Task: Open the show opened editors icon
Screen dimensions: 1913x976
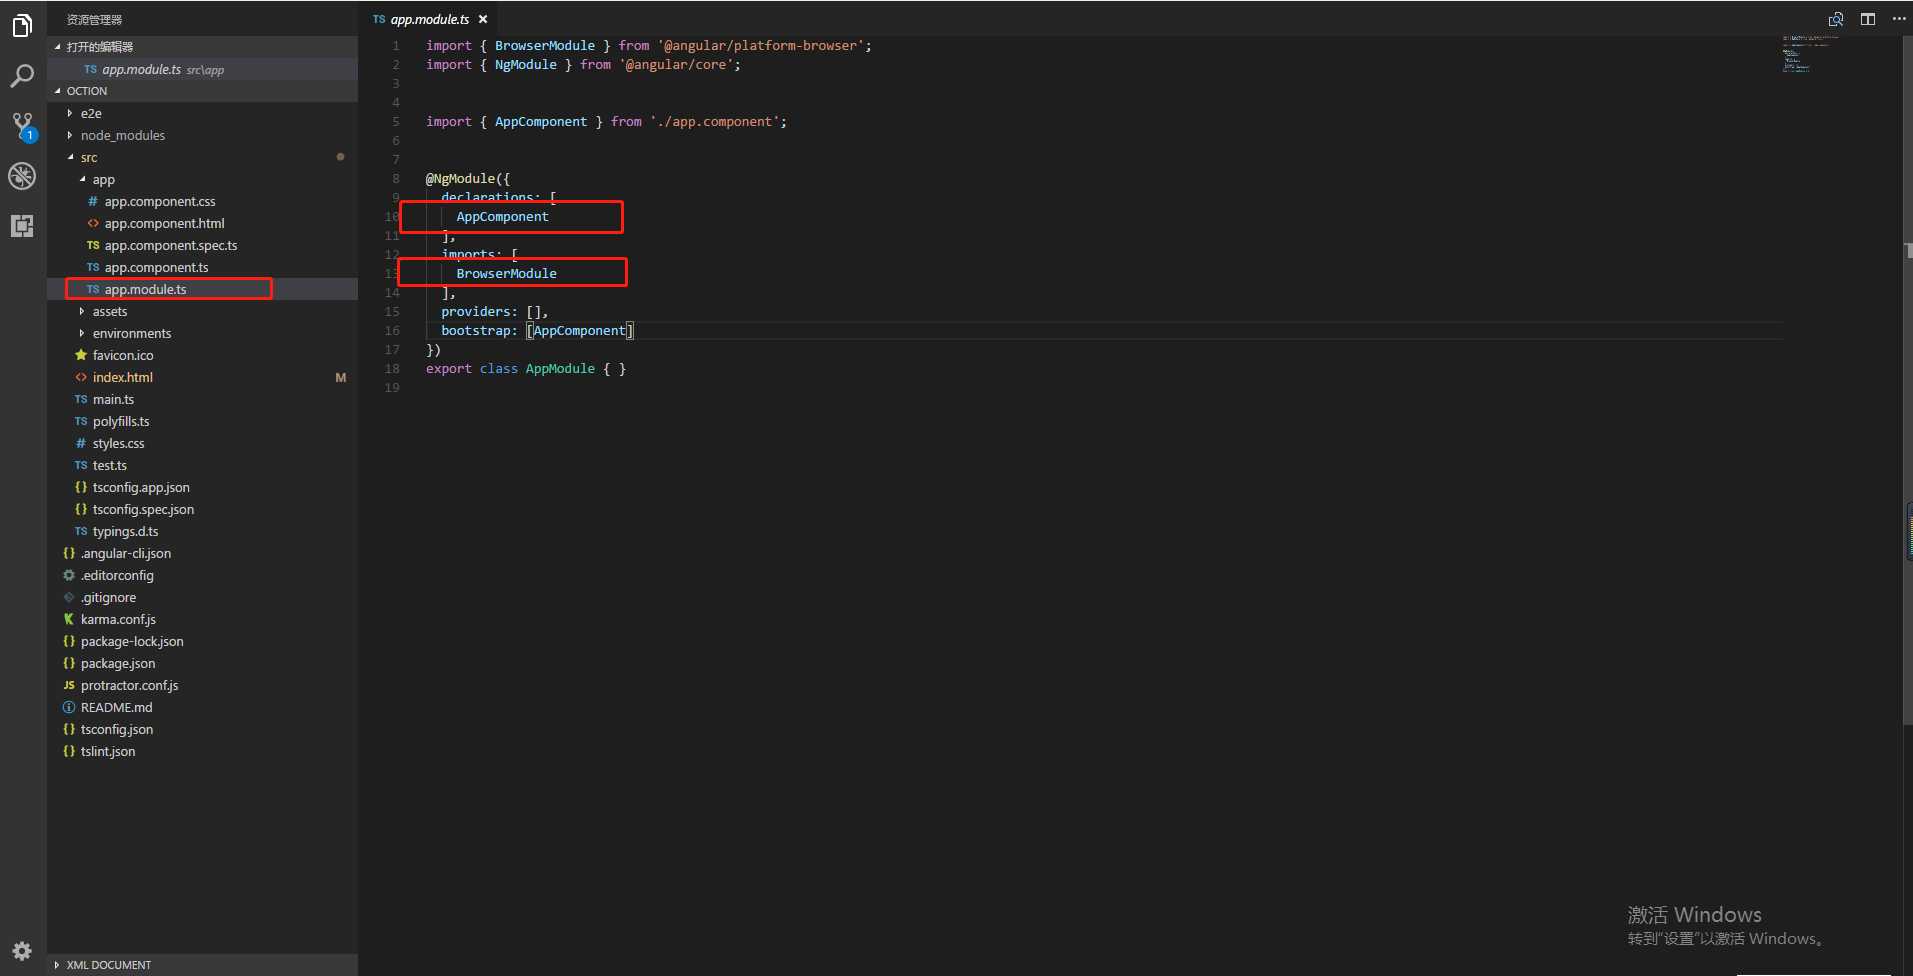Action: (x=1835, y=19)
